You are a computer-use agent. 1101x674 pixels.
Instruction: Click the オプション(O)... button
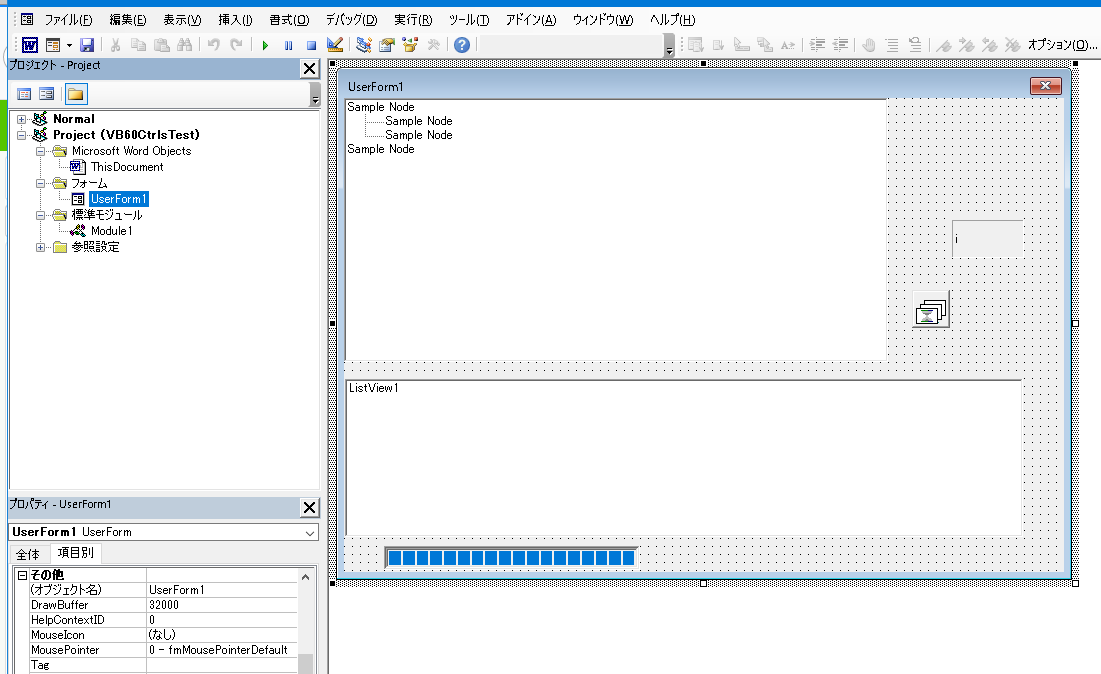1061,45
